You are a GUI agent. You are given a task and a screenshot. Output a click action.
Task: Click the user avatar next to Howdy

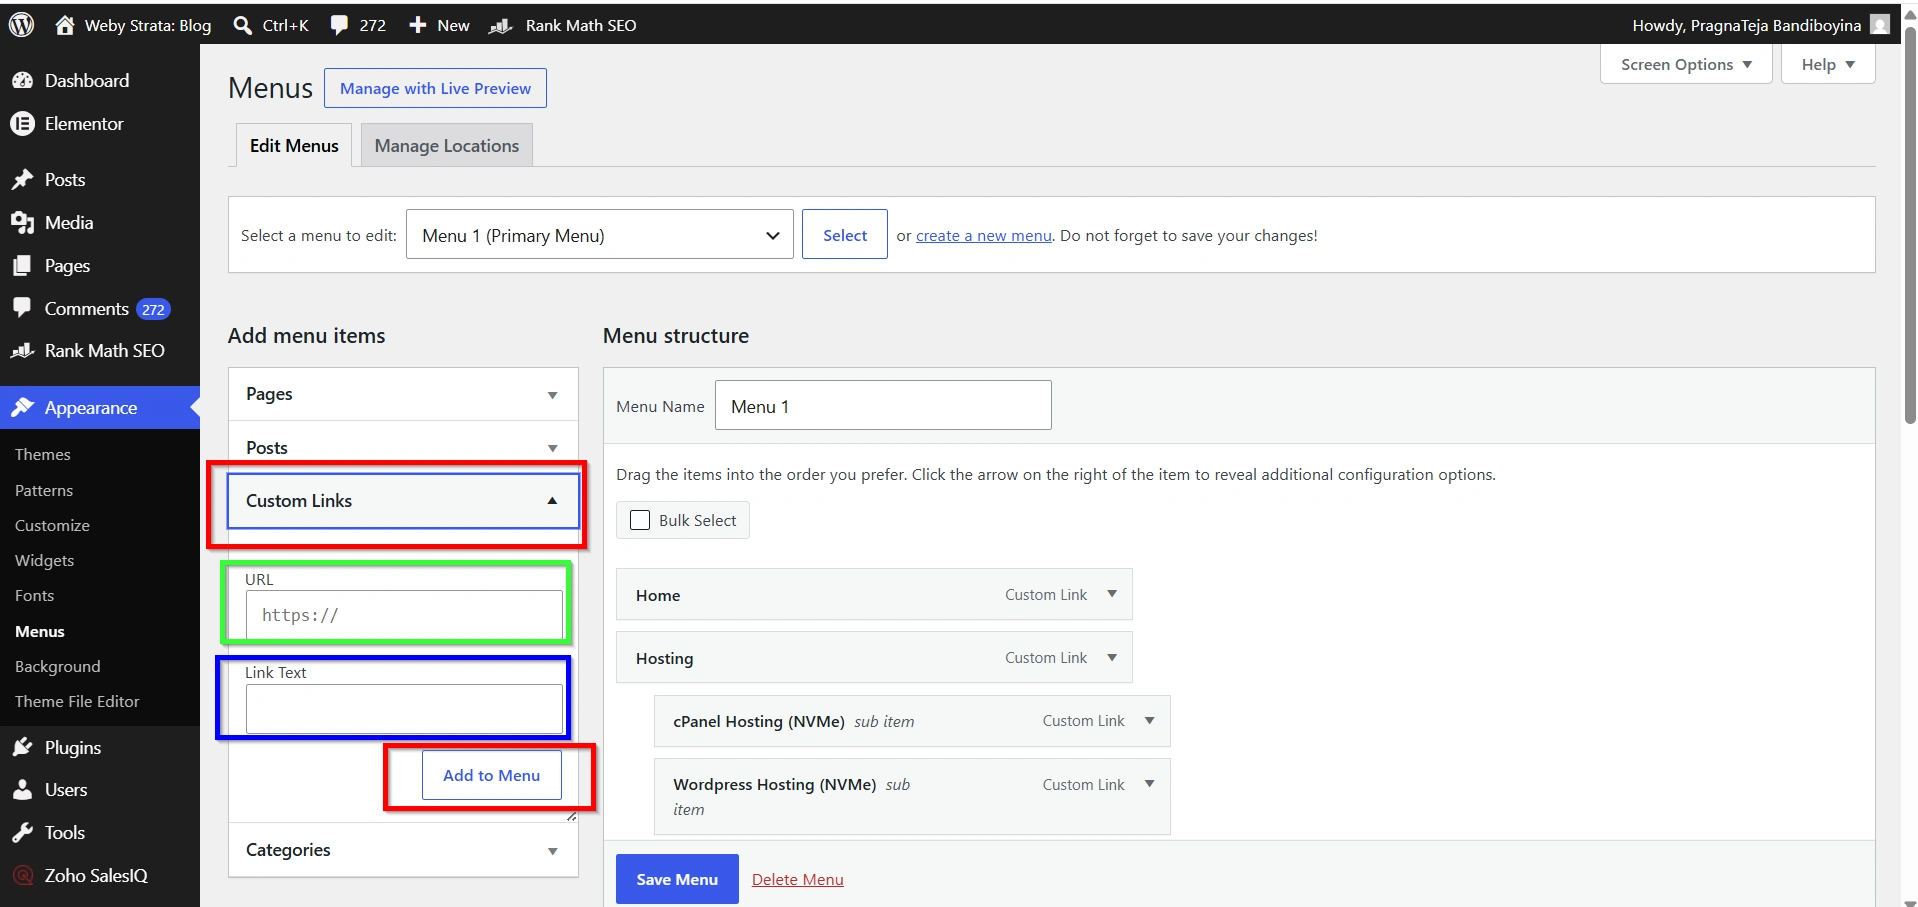1880,25
